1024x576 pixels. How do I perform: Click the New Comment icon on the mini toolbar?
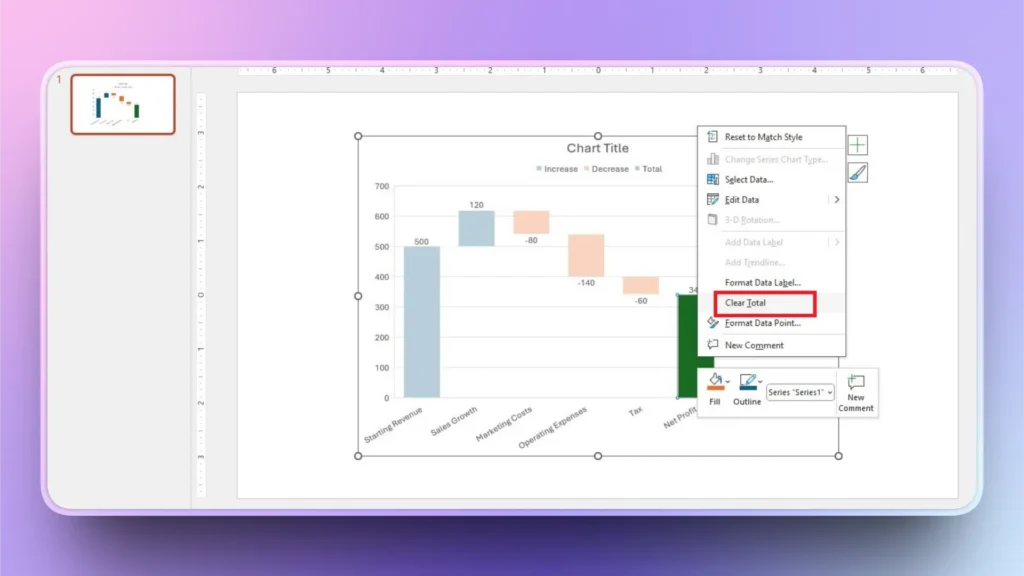854,382
